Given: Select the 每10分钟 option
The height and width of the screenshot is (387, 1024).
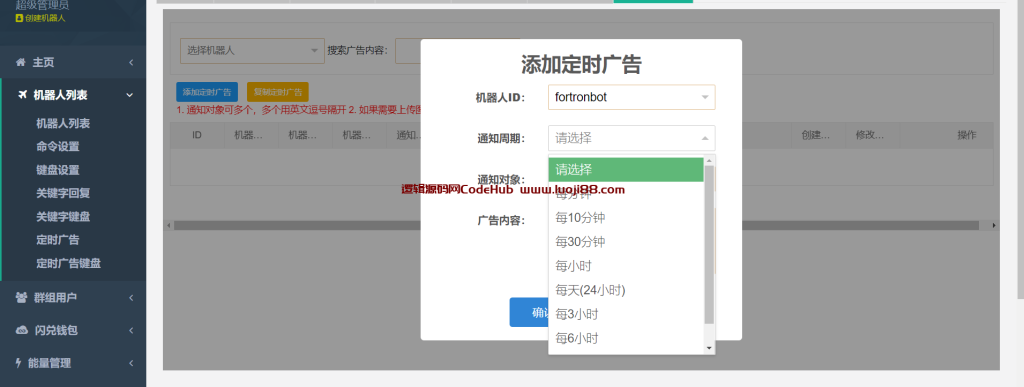Looking at the screenshot, I should pyautogui.click(x=626, y=217).
